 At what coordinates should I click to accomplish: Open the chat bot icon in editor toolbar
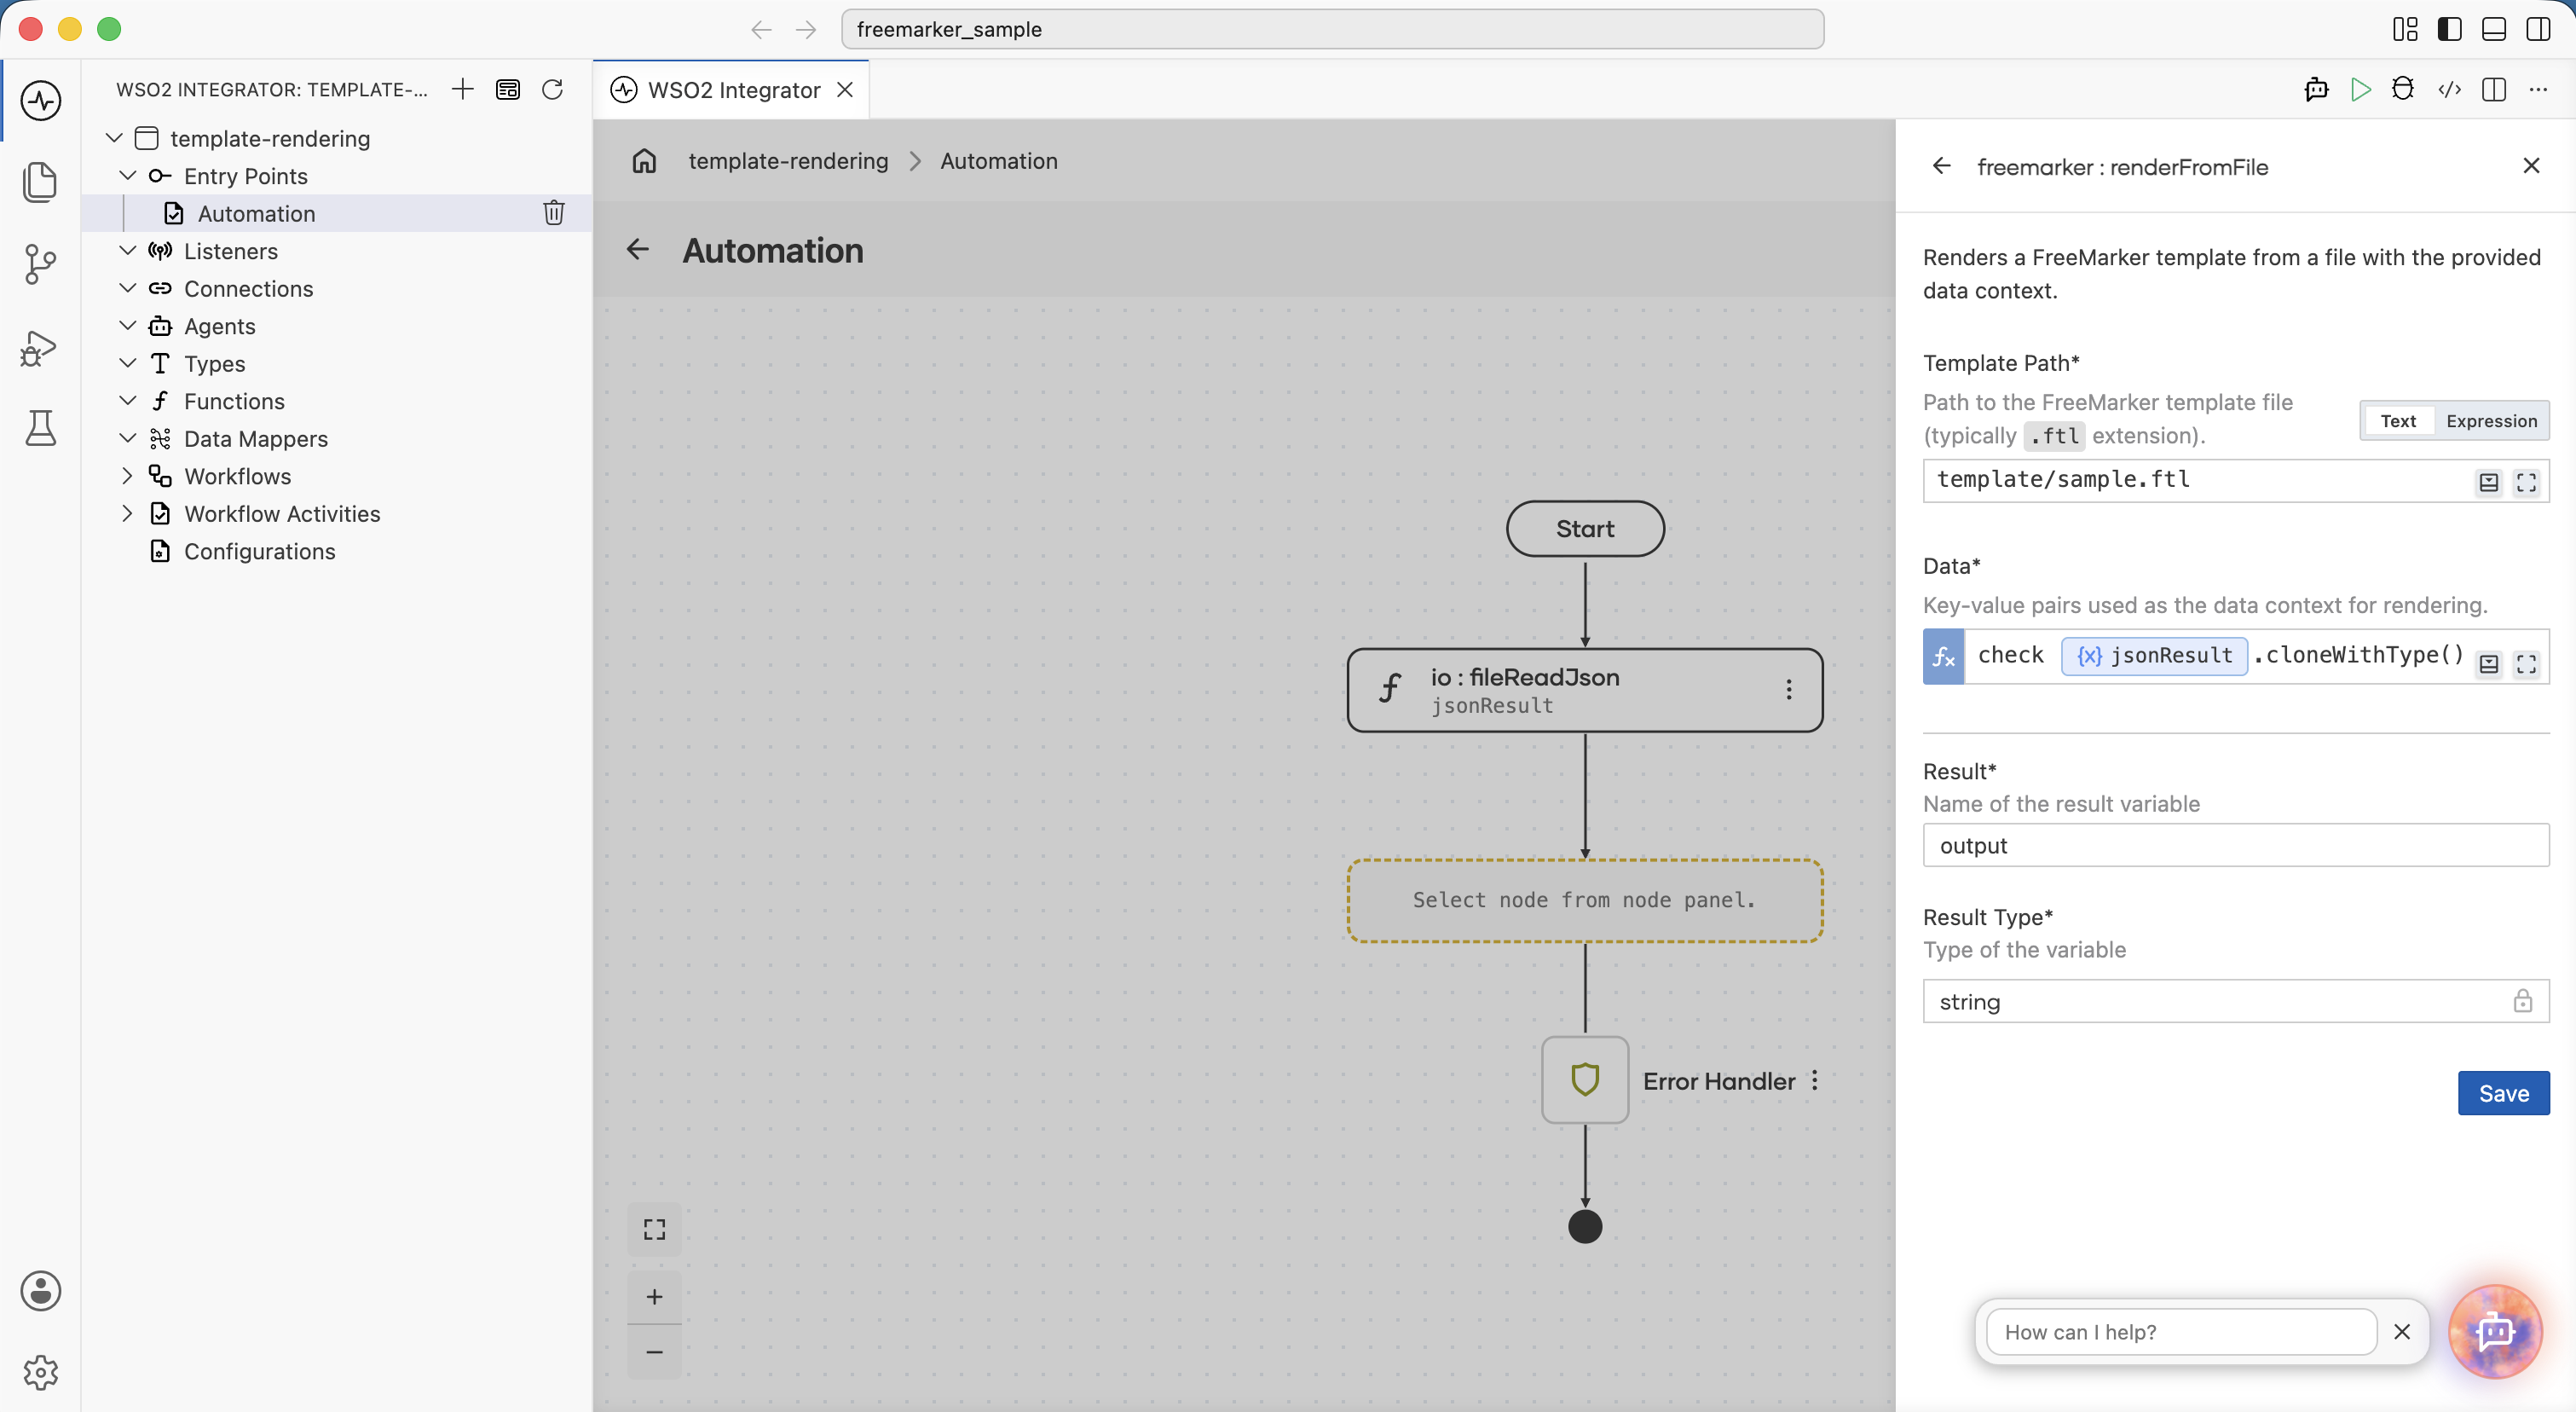pyautogui.click(x=2316, y=90)
